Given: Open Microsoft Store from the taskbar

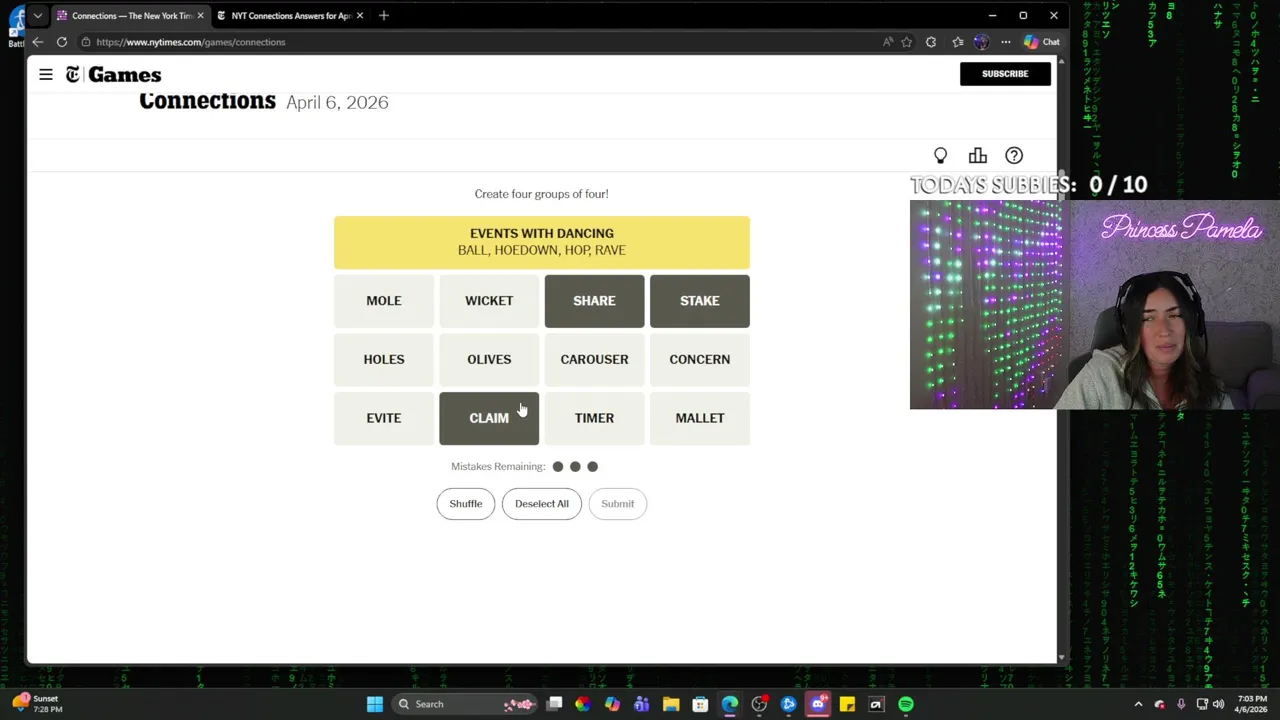Looking at the screenshot, I should pos(700,704).
